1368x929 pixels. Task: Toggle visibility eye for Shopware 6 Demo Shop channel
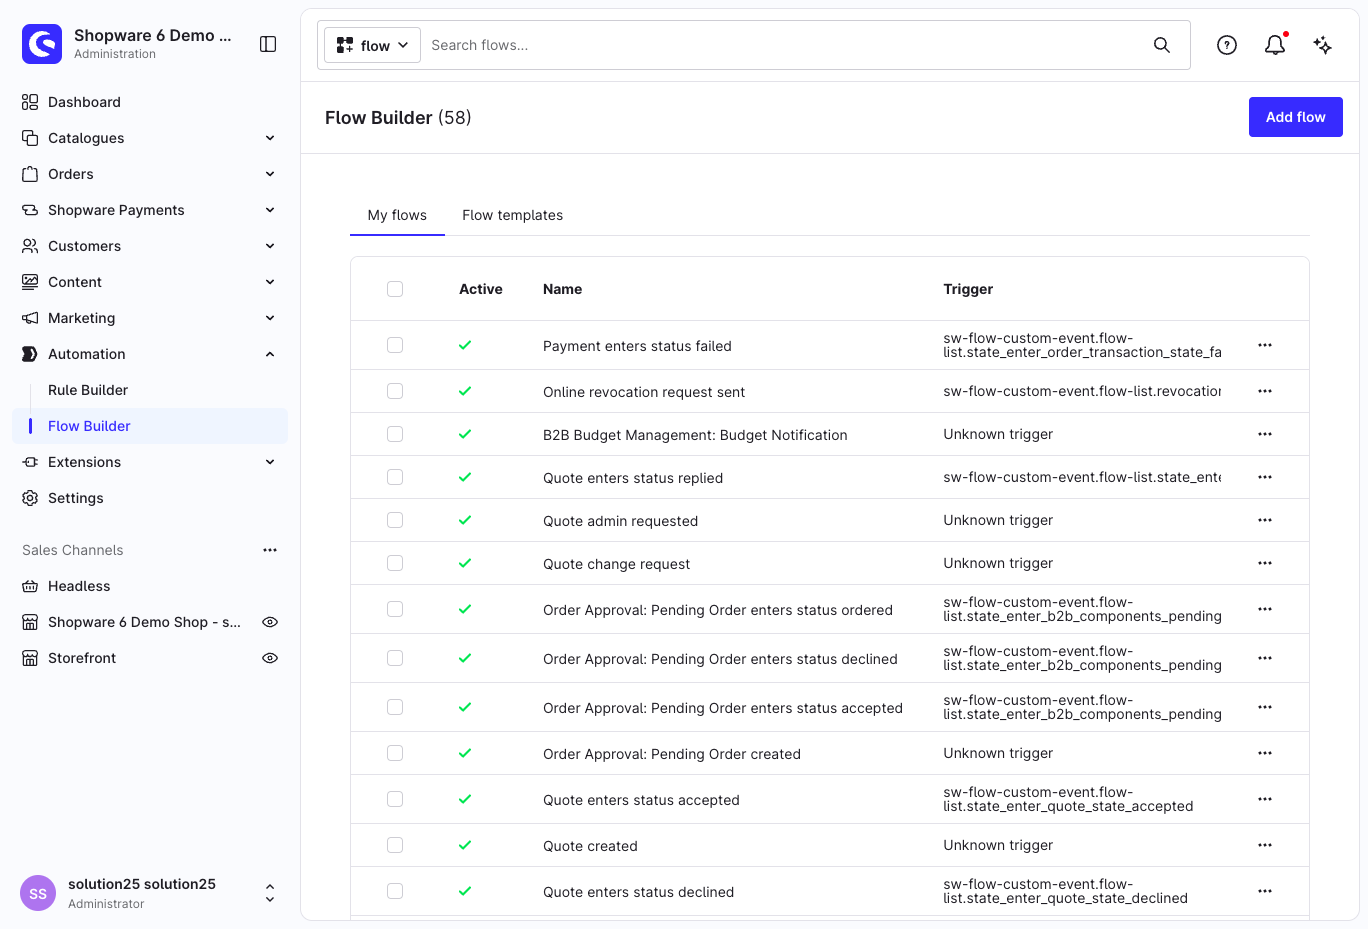click(x=270, y=622)
